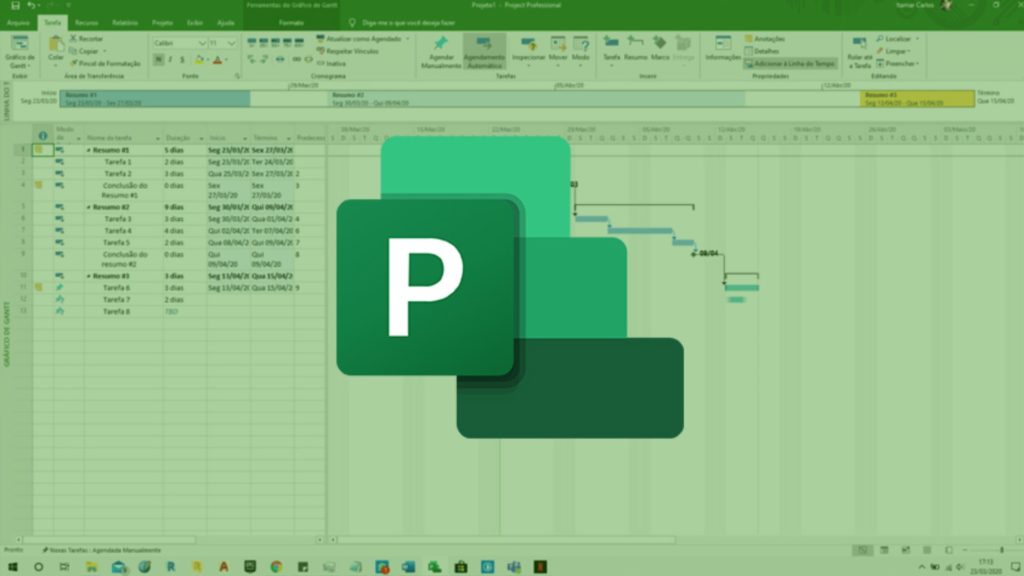Open the Preencher fill menu

coord(897,63)
